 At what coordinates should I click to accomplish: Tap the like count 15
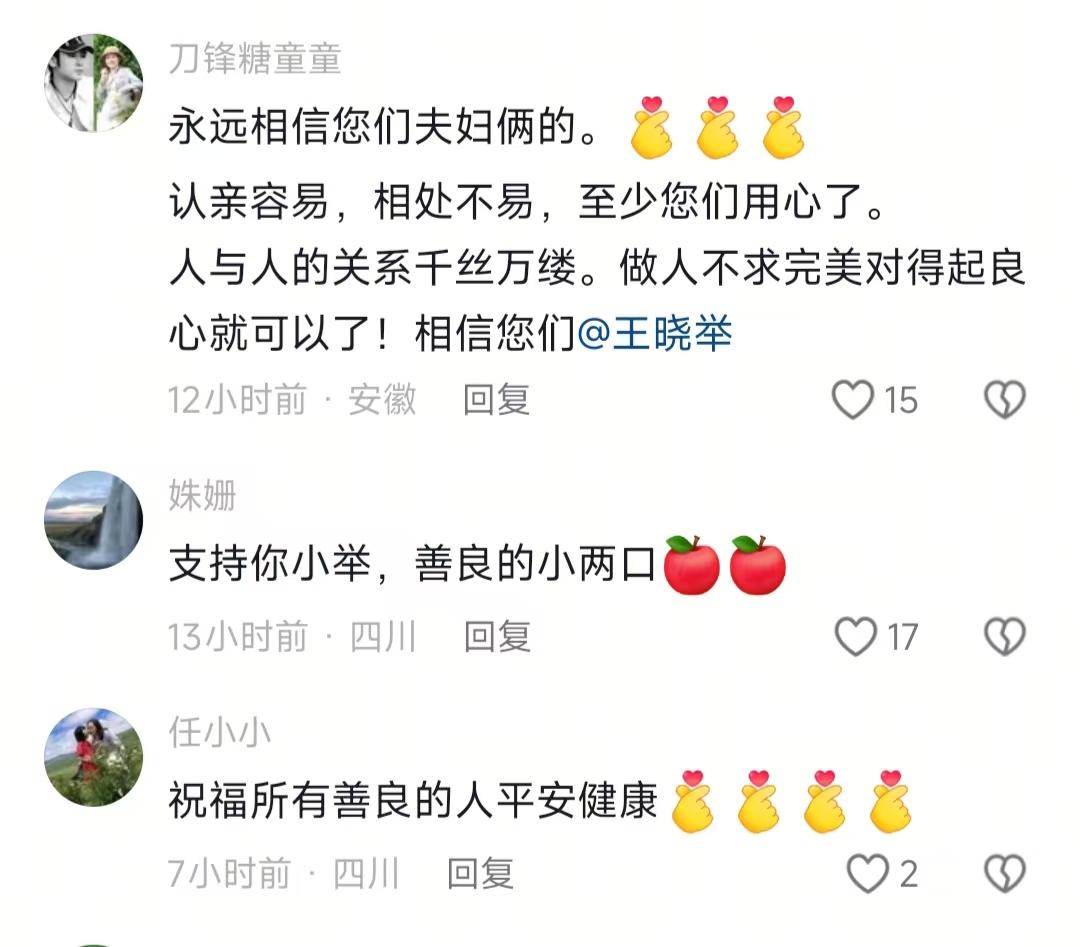click(x=901, y=400)
